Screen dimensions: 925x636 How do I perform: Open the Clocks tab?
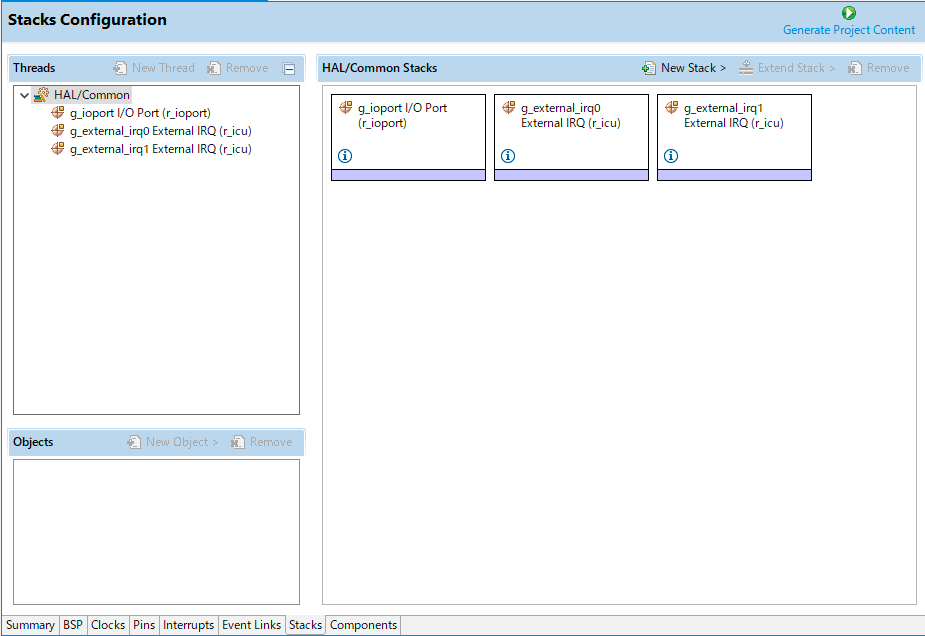coord(108,625)
